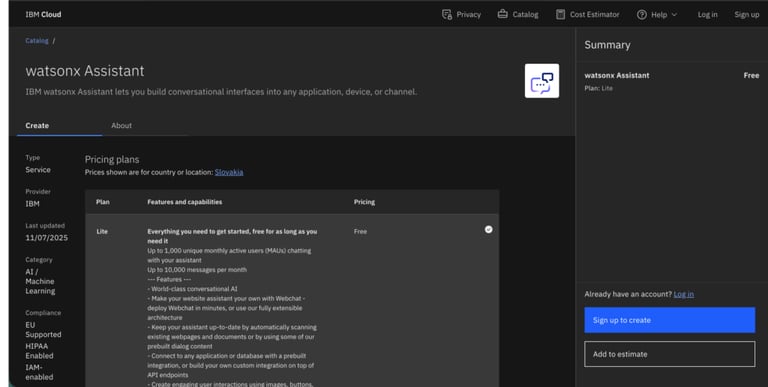This screenshot has width=768, height=387.
Task: Click the Add to estimate button
Action: point(670,354)
